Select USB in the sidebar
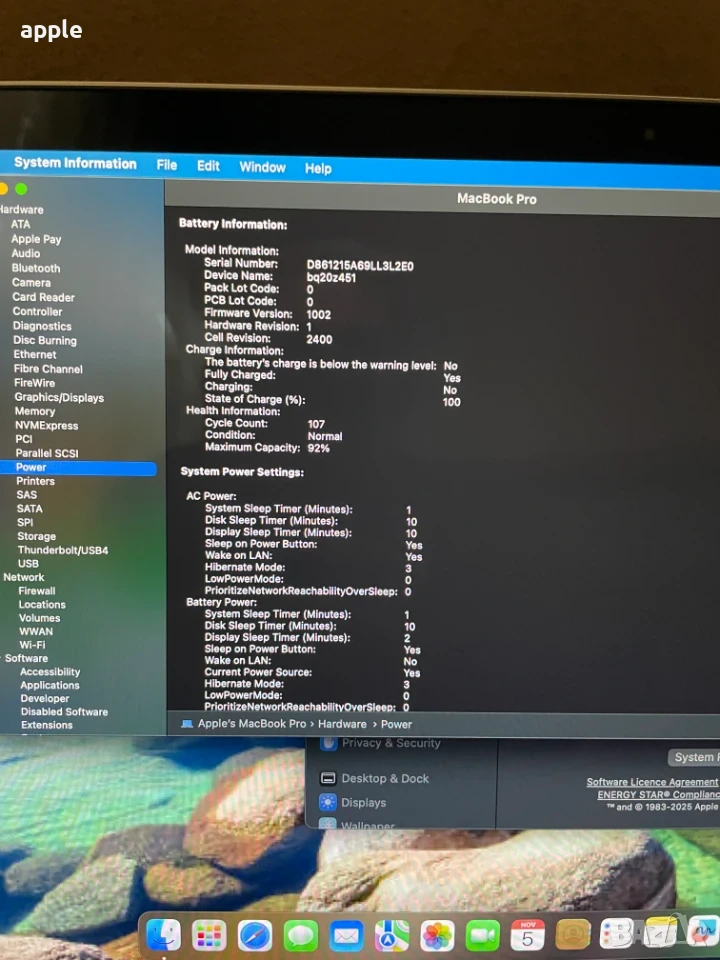Viewport: 720px width, 960px height. pyautogui.click(x=28, y=564)
